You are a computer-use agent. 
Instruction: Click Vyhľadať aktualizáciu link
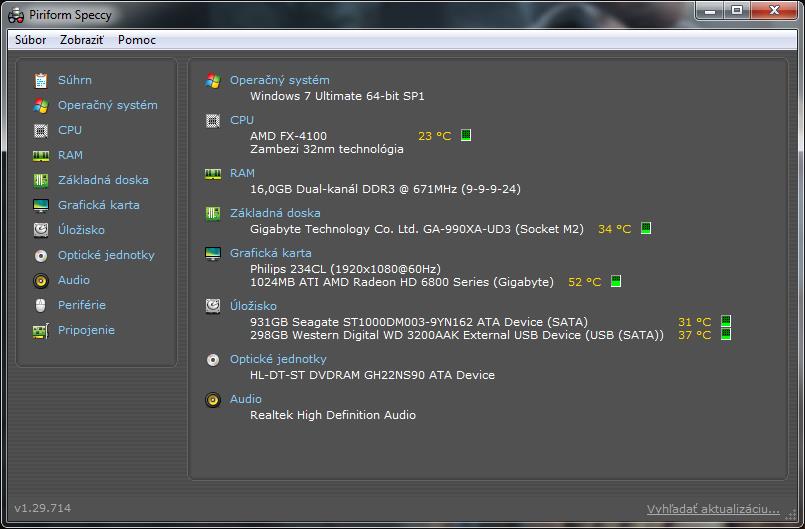coord(713,509)
